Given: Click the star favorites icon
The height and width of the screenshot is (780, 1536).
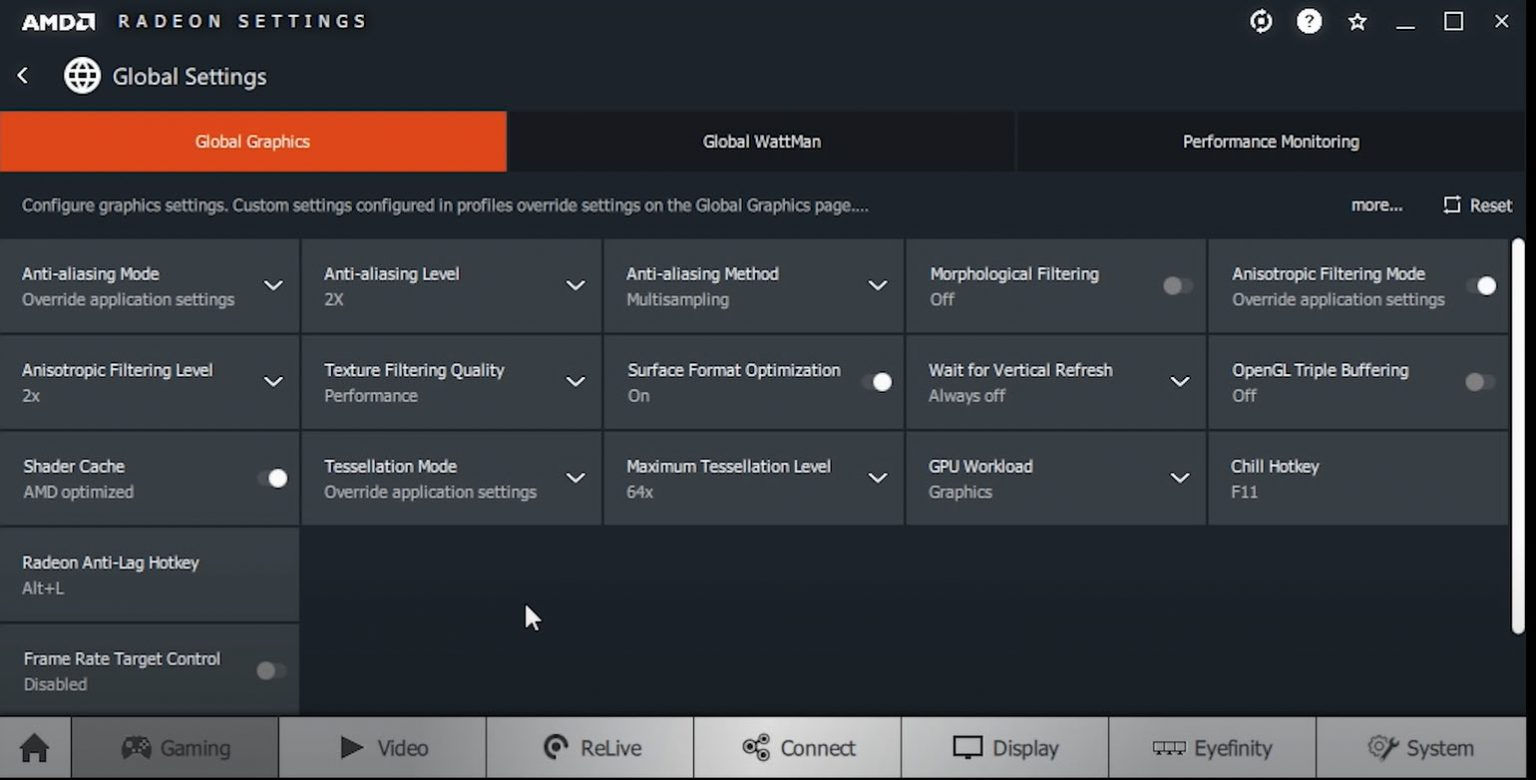Looking at the screenshot, I should pyautogui.click(x=1357, y=21).
